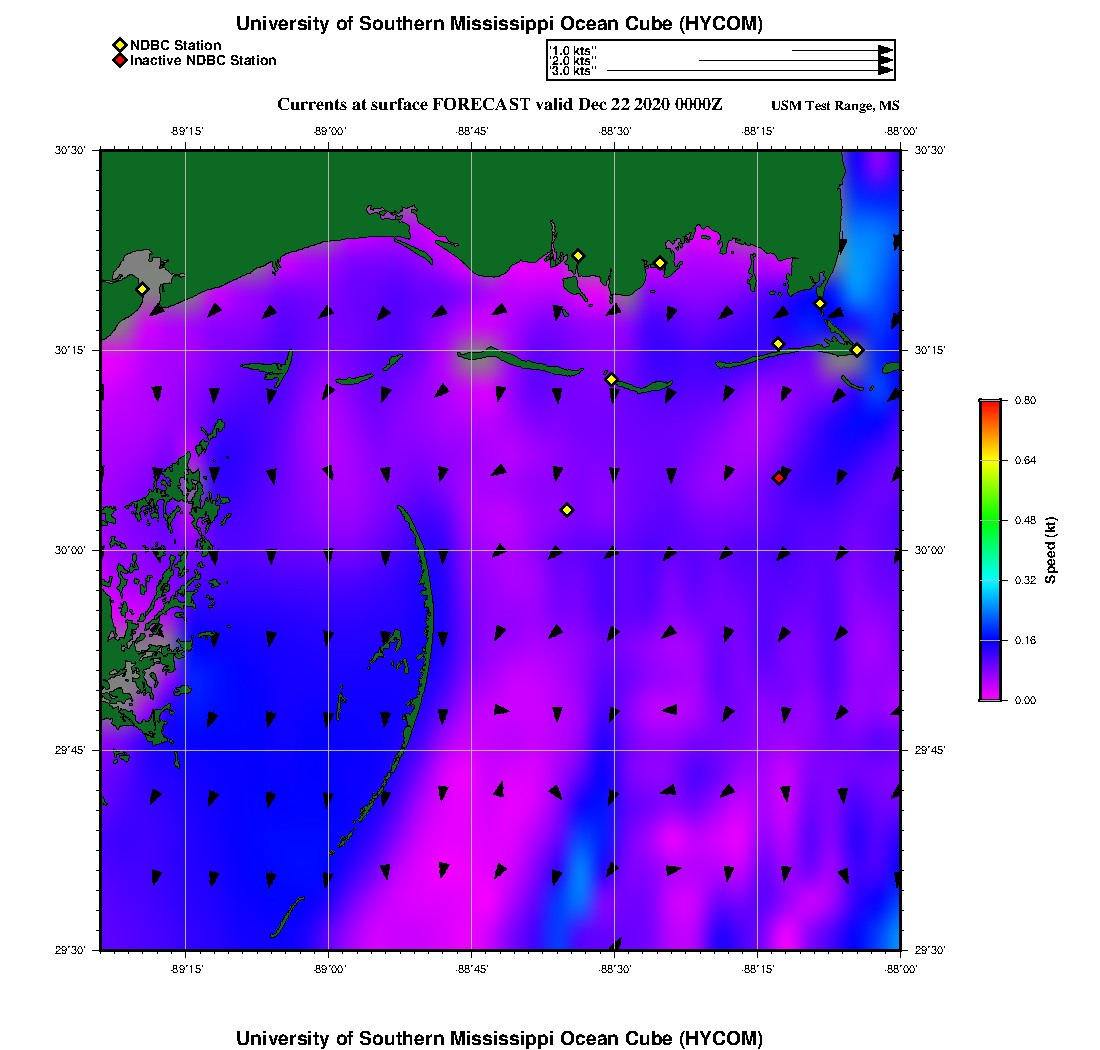
Task: Click the red inactive NDBC station marker on map
Action: tap(779, 478)
